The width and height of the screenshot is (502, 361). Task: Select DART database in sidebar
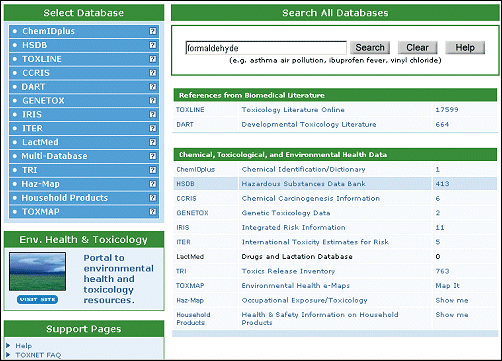click(33, 87)
